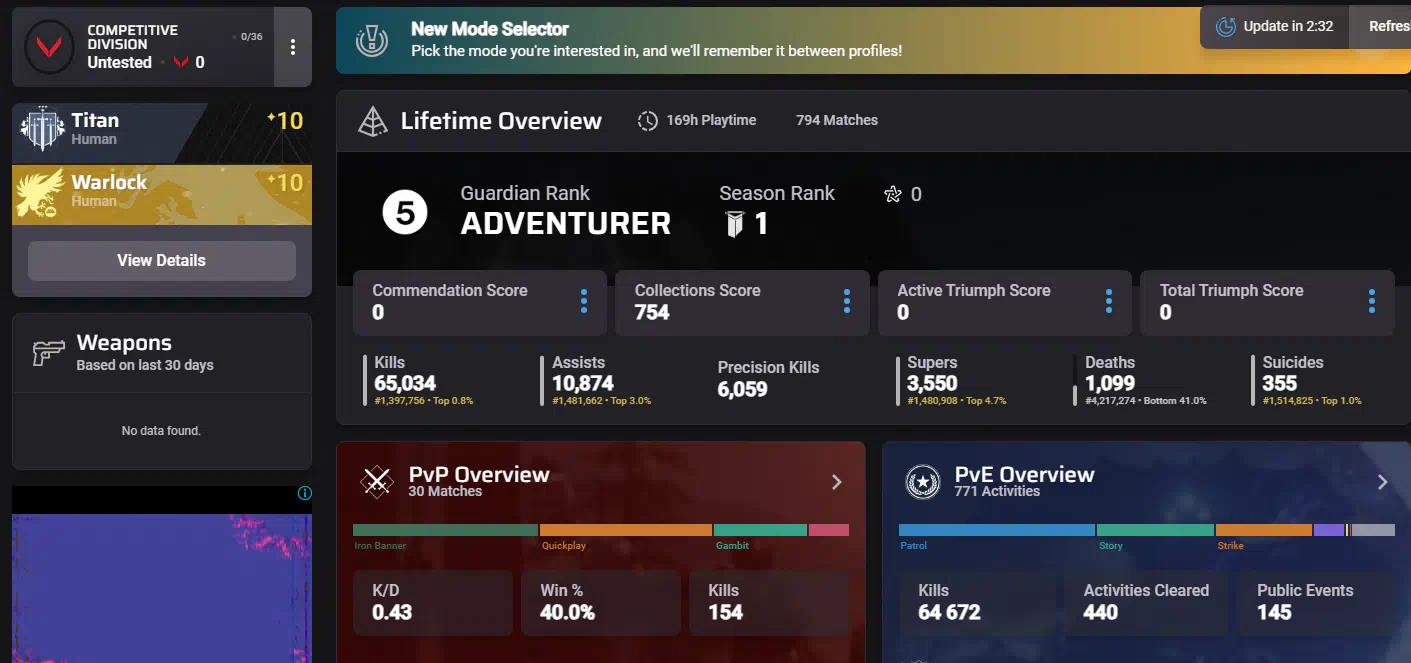Click the Weapons pistol icon

tap(47, 353)
